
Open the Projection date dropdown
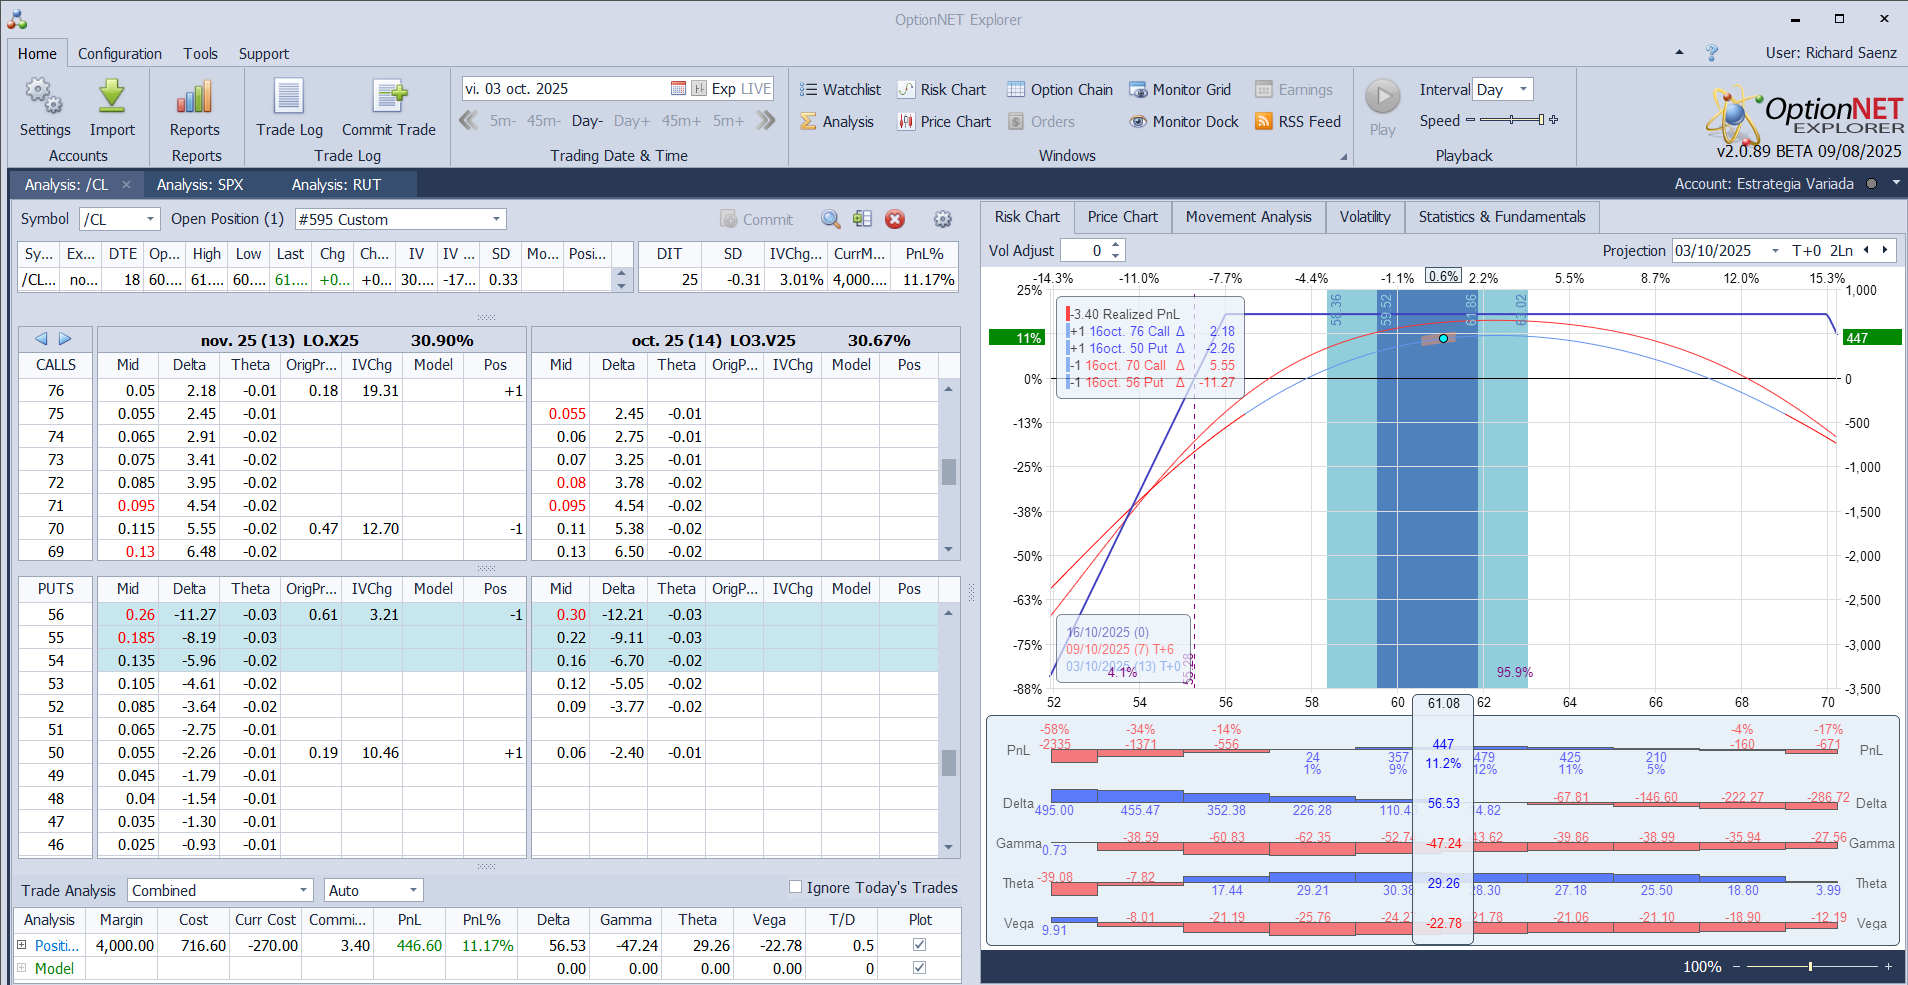coord(1775,251)
